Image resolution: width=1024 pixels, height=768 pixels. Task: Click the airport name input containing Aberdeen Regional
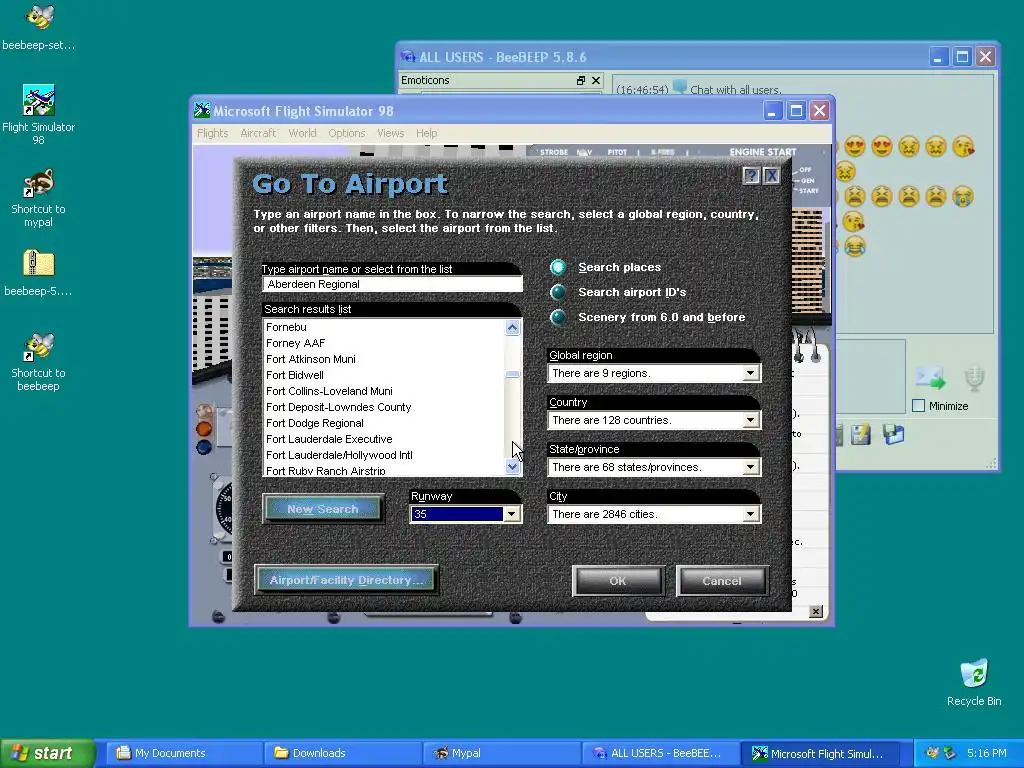point(392,284)
